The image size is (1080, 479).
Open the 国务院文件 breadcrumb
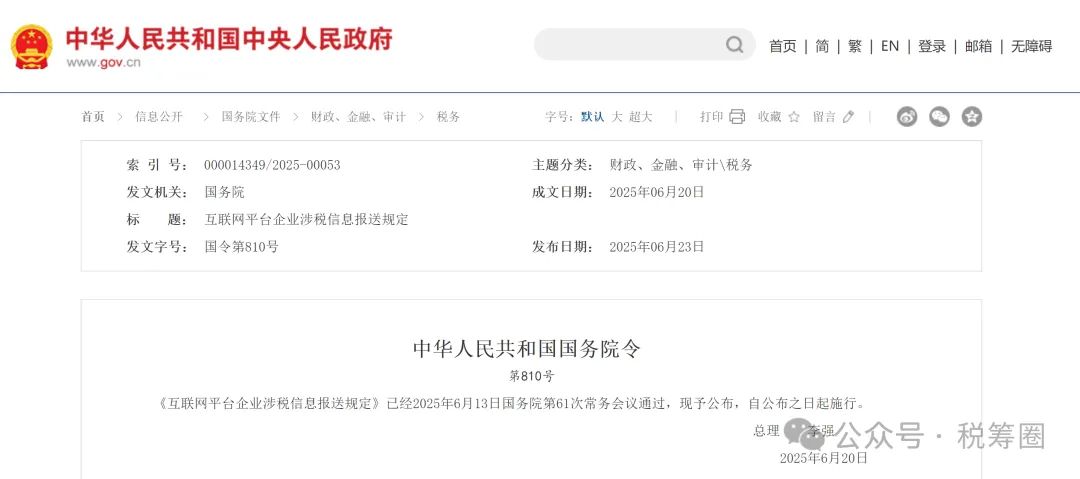click(251, 117)
